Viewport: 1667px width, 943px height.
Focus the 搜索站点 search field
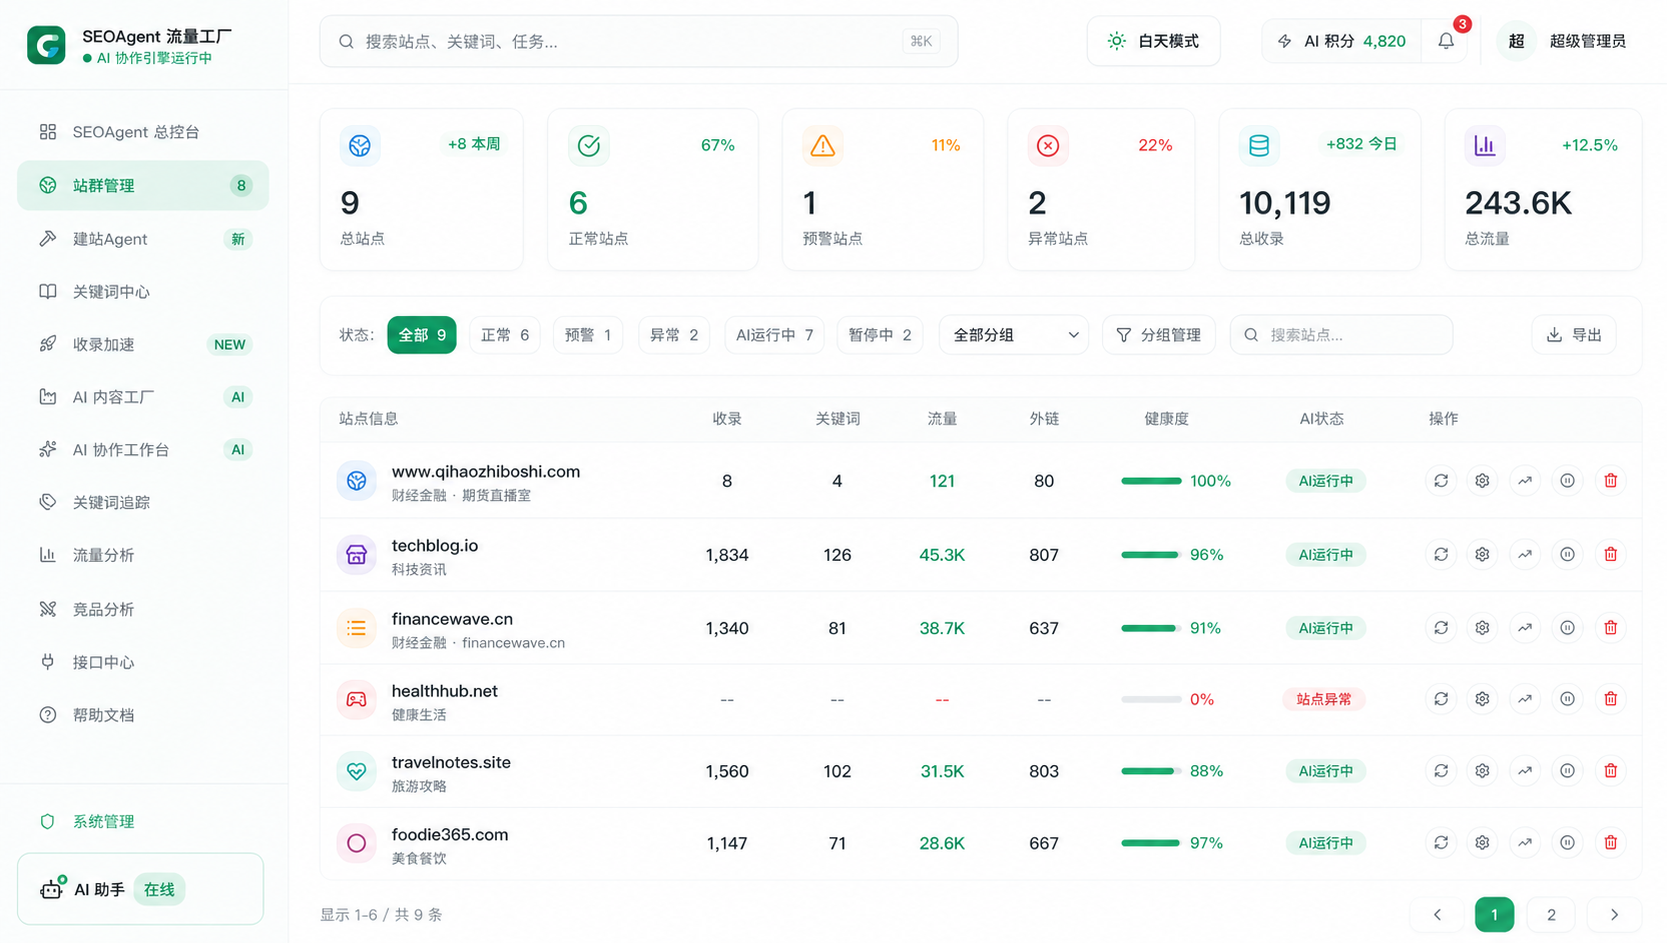point(1341,335)
